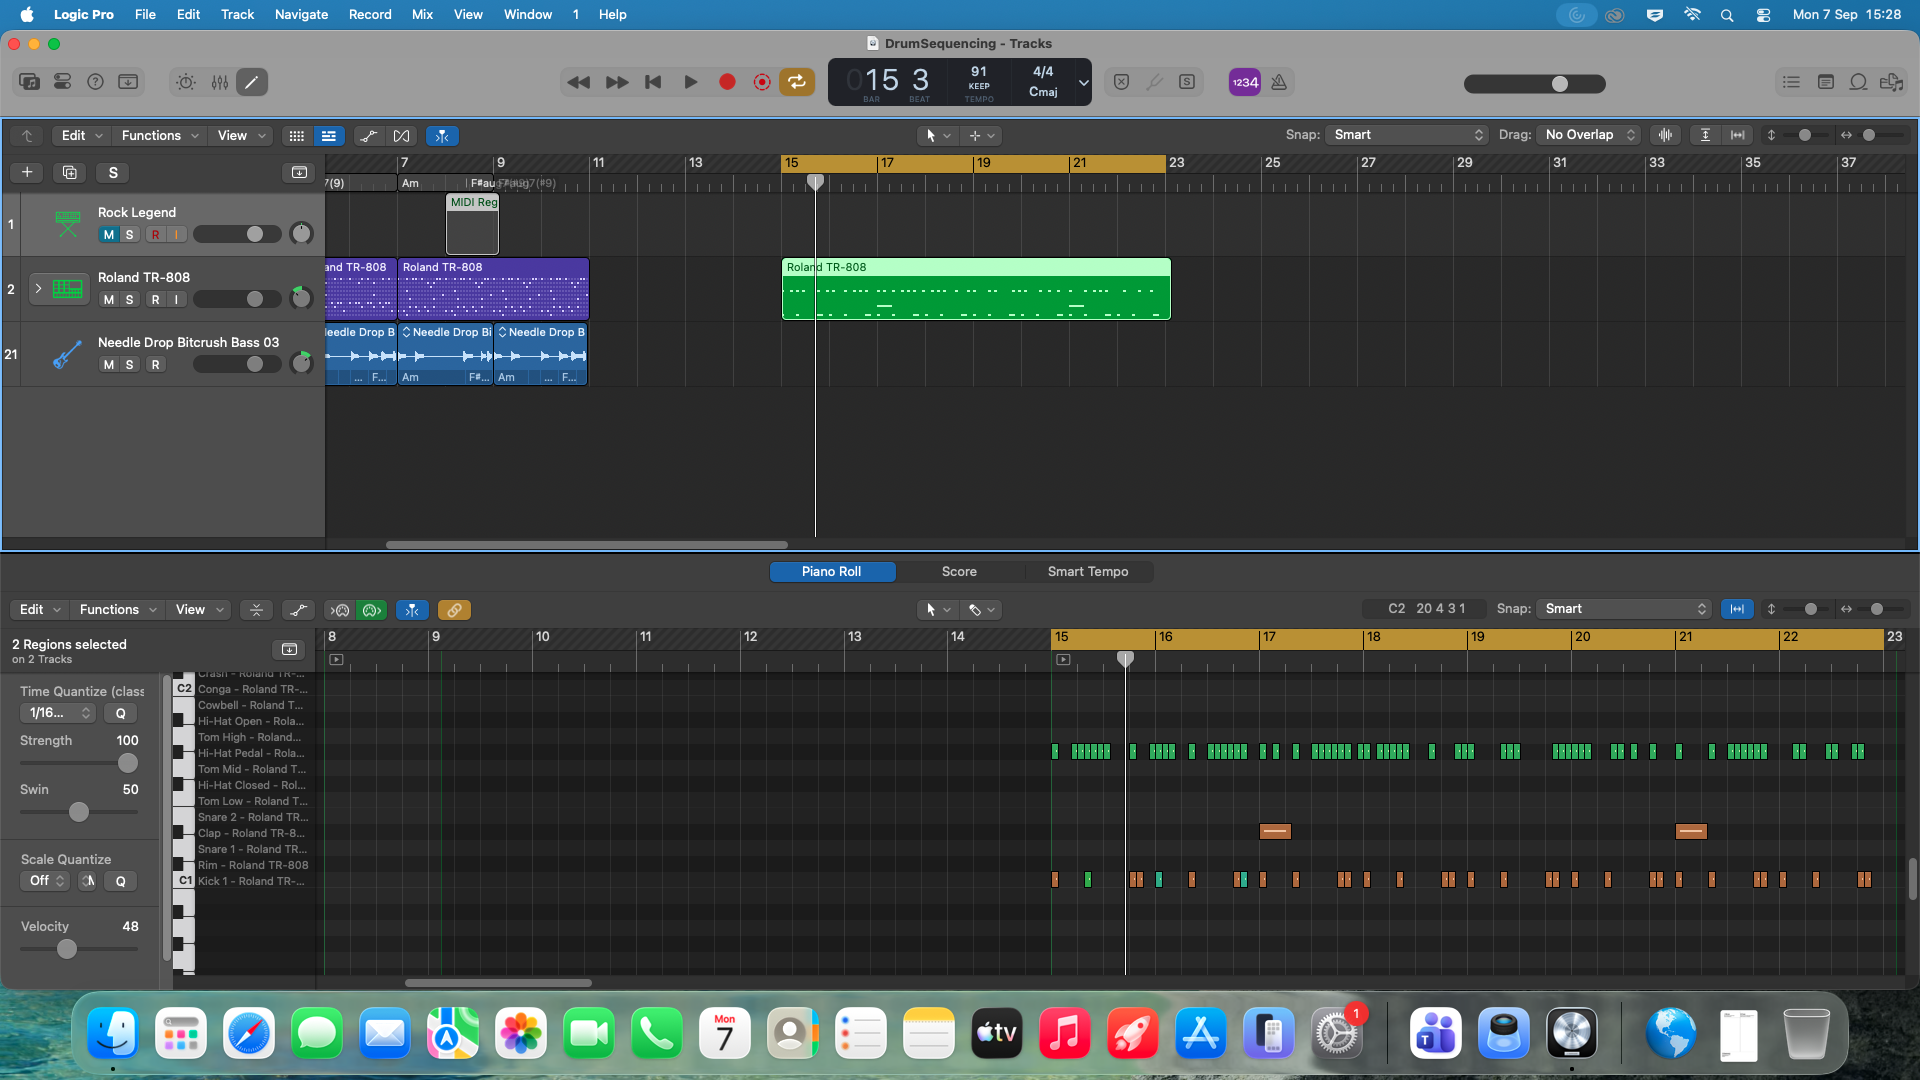1920x1080 pixels.
Task: Toggle the global Solo S button
Action: (113, 172)
